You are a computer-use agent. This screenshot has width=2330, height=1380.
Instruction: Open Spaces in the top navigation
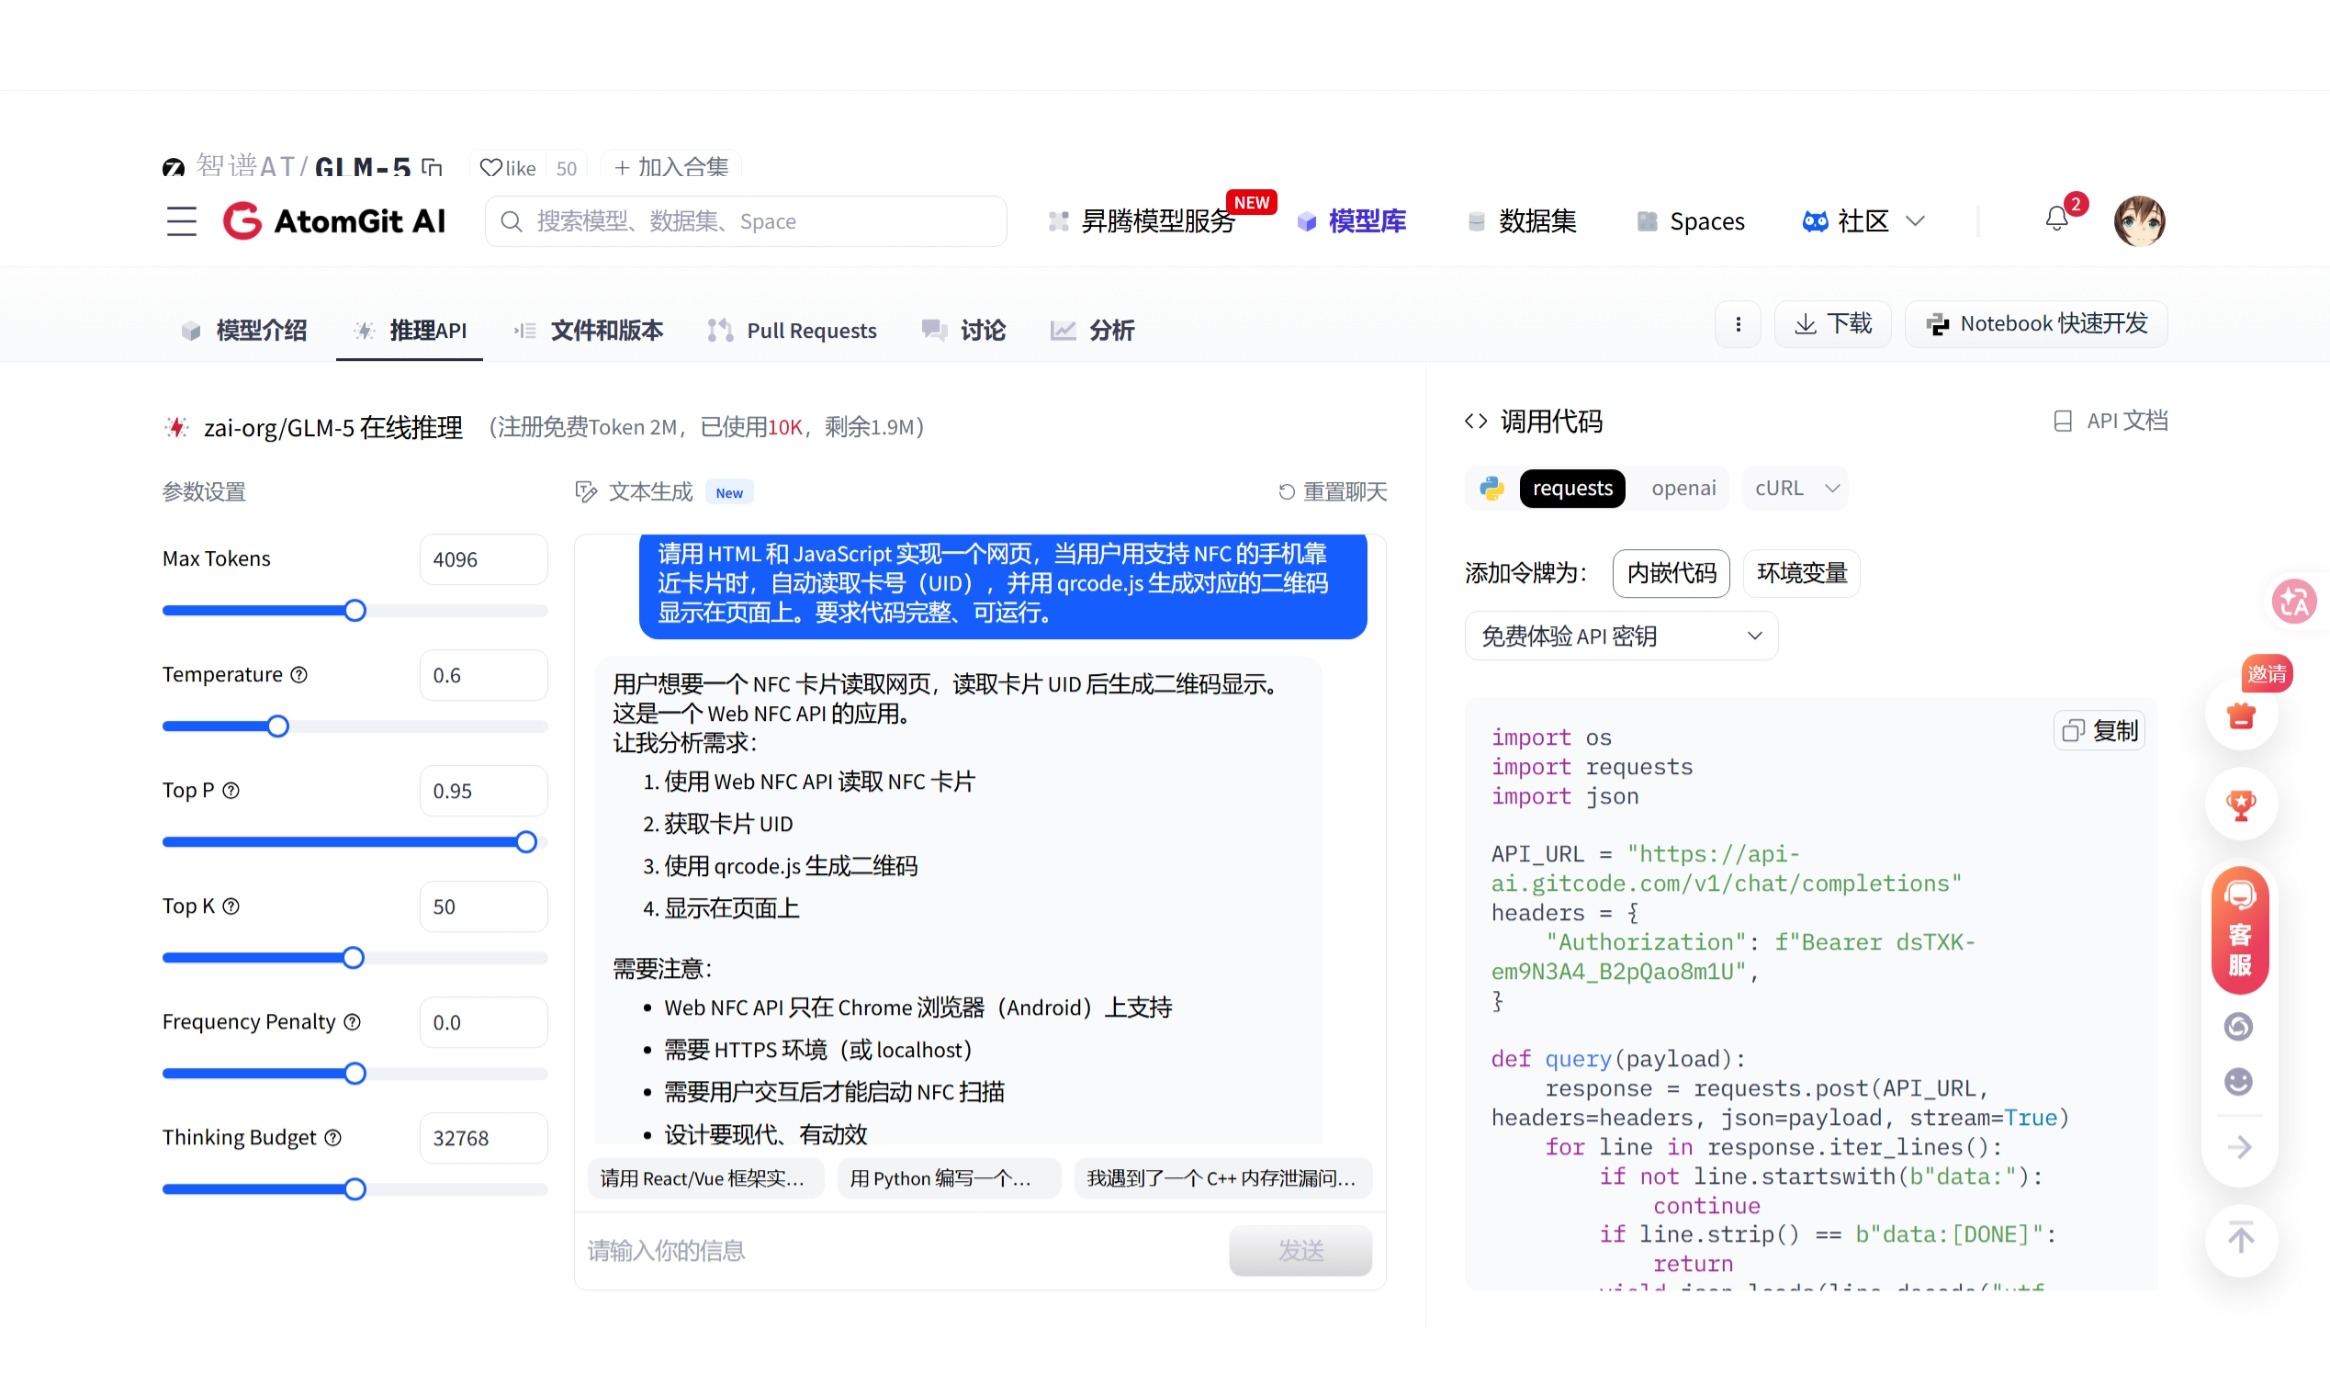(x=1691, y=221)
